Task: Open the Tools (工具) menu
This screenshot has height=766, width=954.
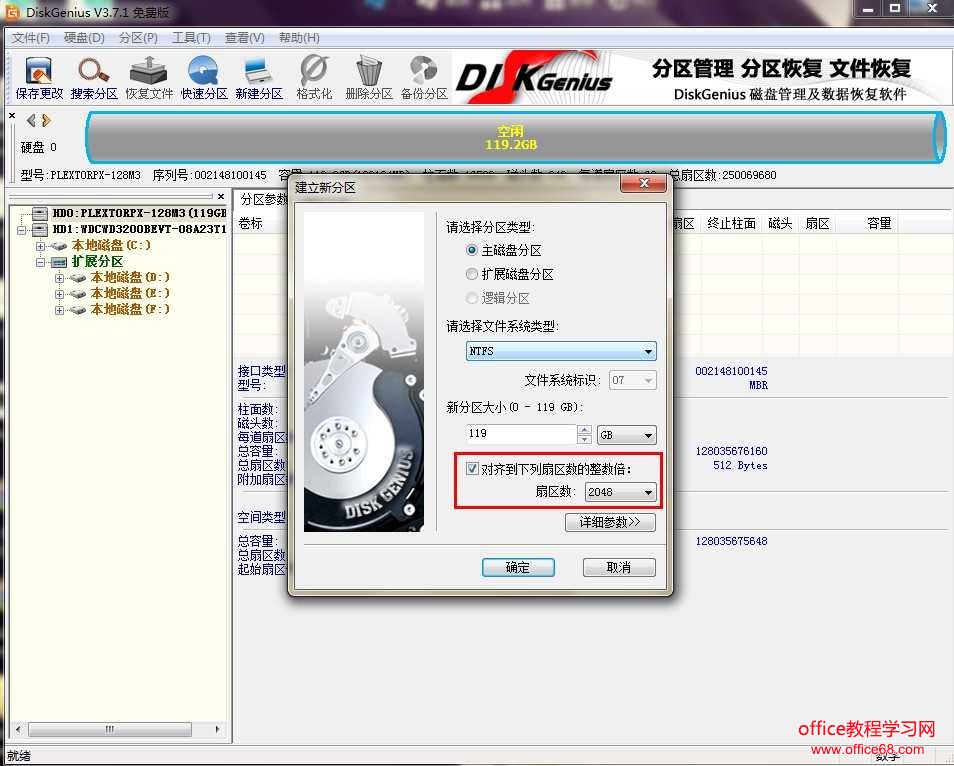Action: coord(191,38)
